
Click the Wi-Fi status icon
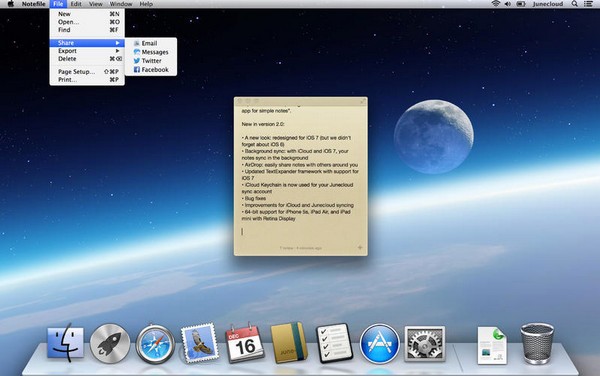click(x=496, y=4)
